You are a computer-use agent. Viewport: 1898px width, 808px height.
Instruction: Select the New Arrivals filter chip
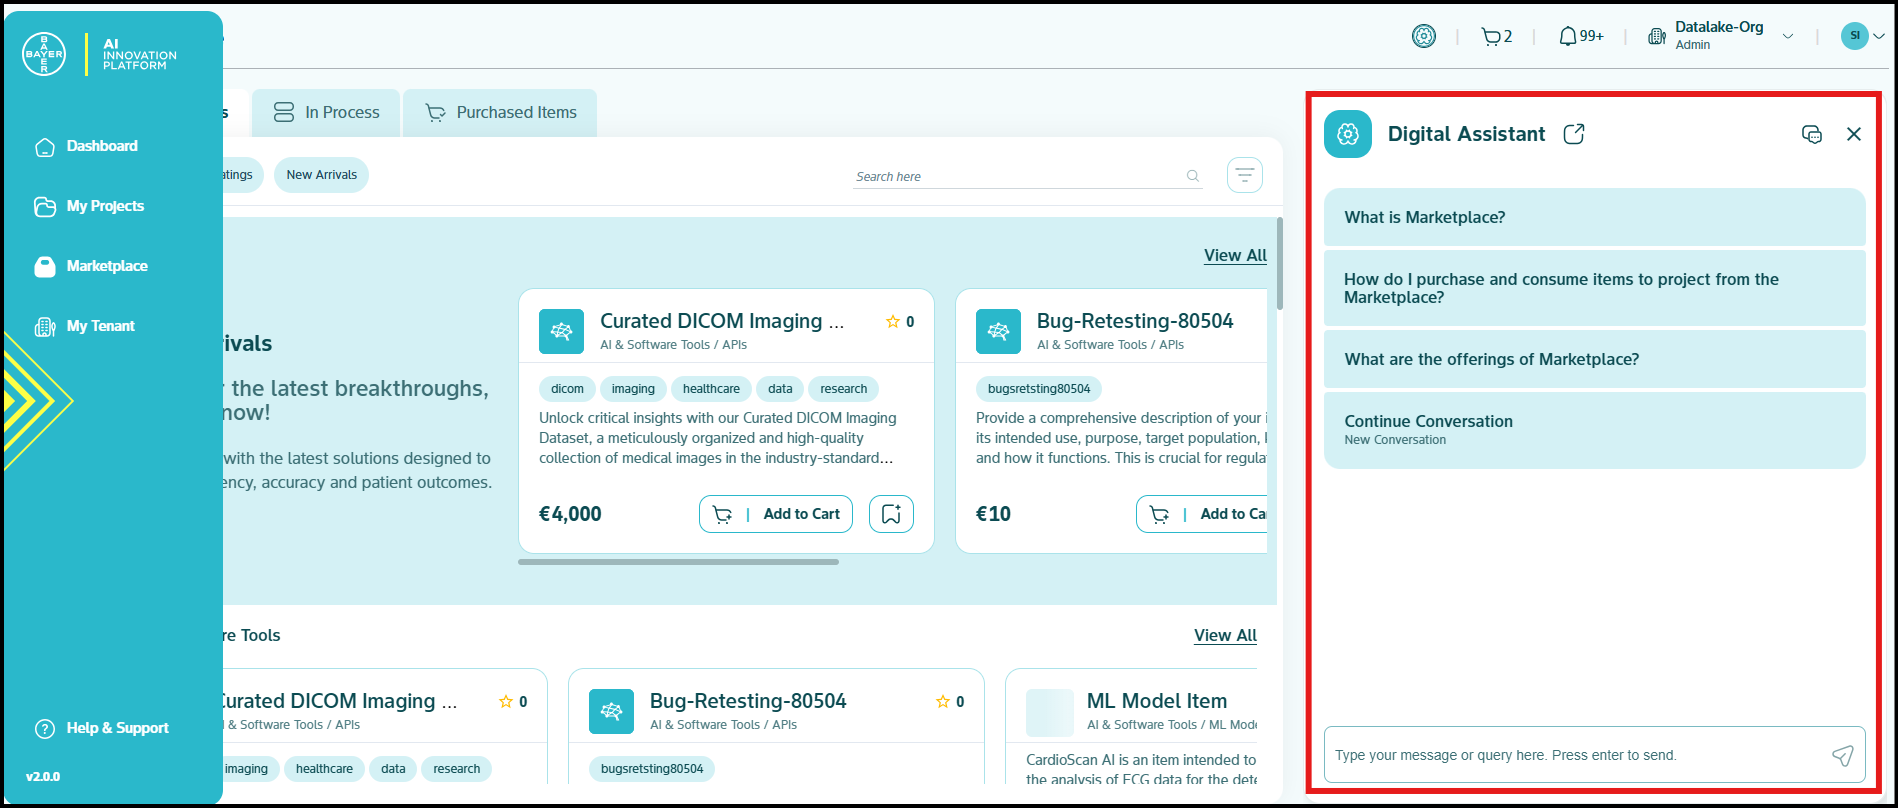click(x=321, y=175)
